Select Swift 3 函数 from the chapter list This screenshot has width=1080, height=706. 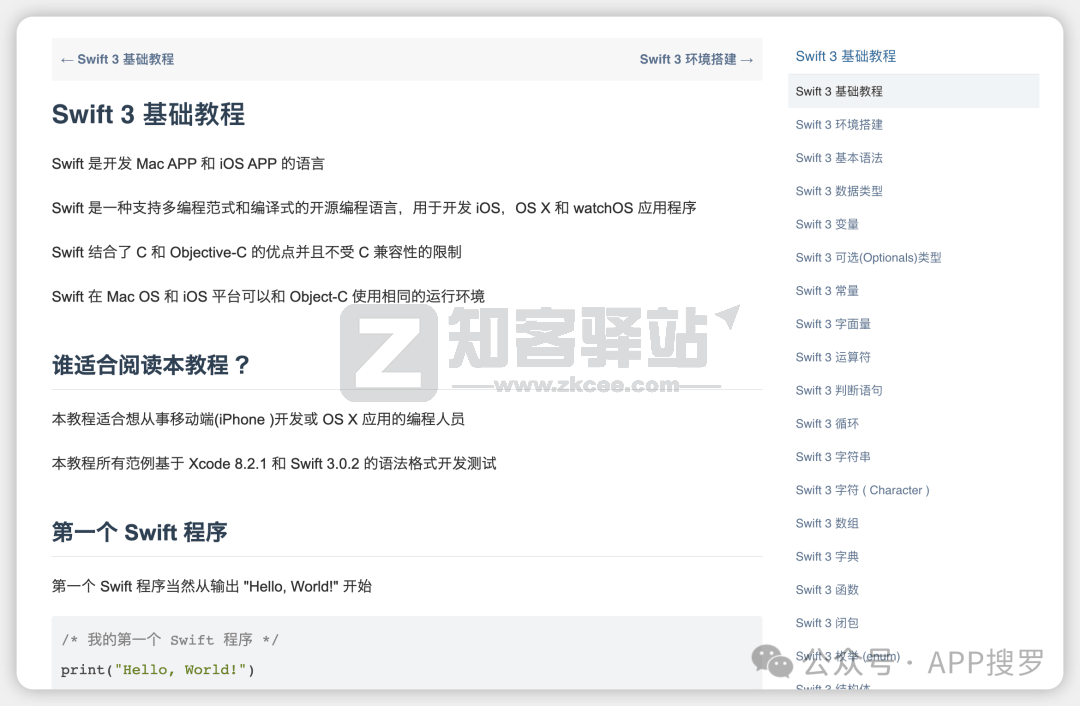click(827, 589)
